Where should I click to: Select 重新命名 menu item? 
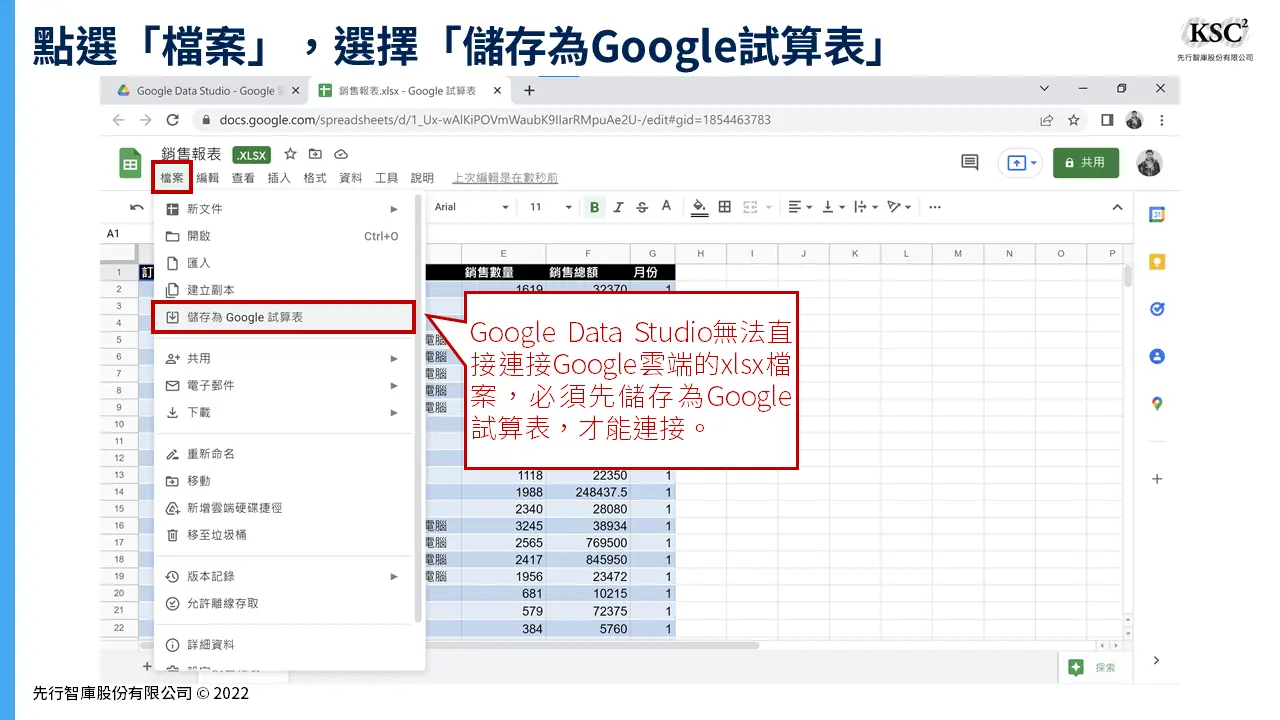pos(284,454)
